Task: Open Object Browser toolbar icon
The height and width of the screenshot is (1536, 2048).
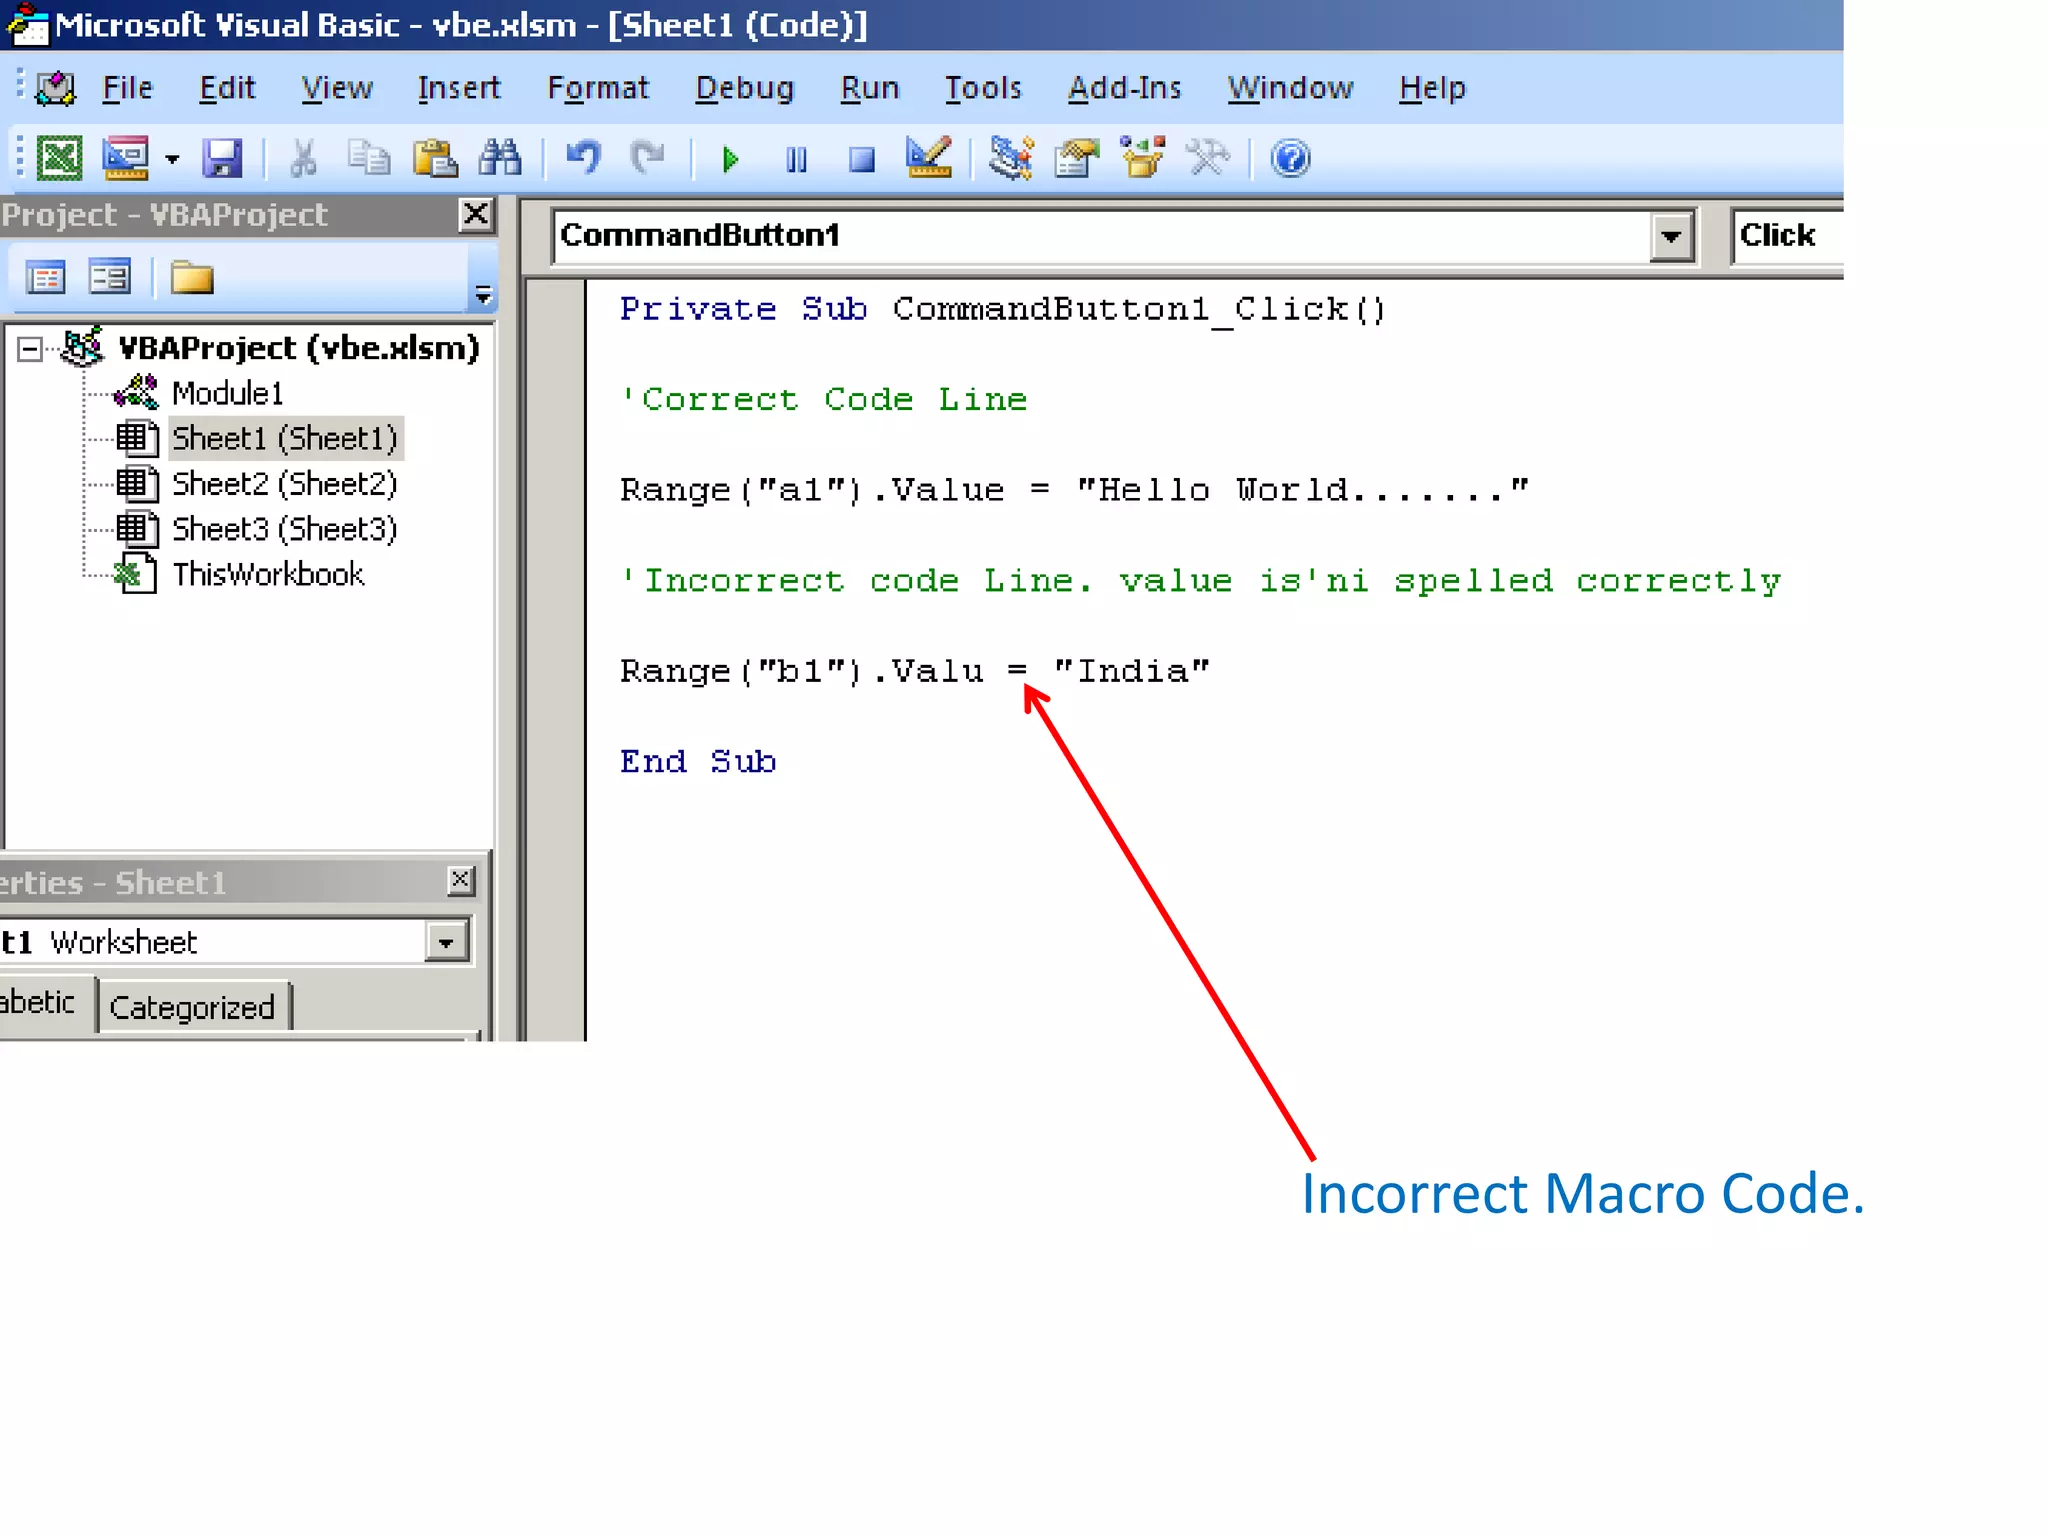Action: (1142, 158)
